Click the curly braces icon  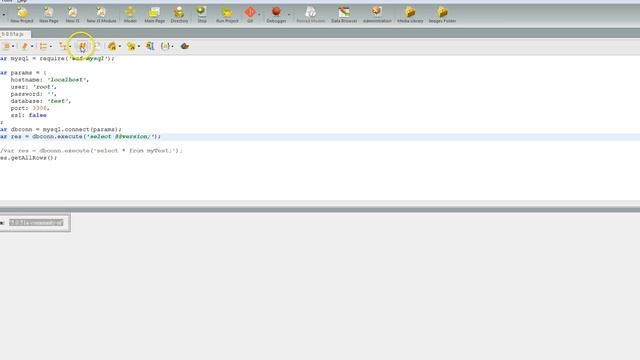pyautogui.click(x=165, y=46)
